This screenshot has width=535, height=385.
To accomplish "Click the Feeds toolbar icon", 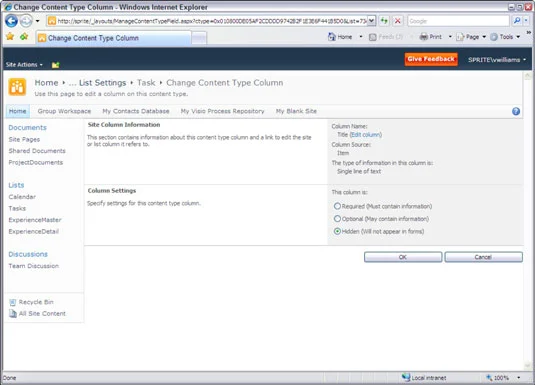I will (x=373, y=37).
